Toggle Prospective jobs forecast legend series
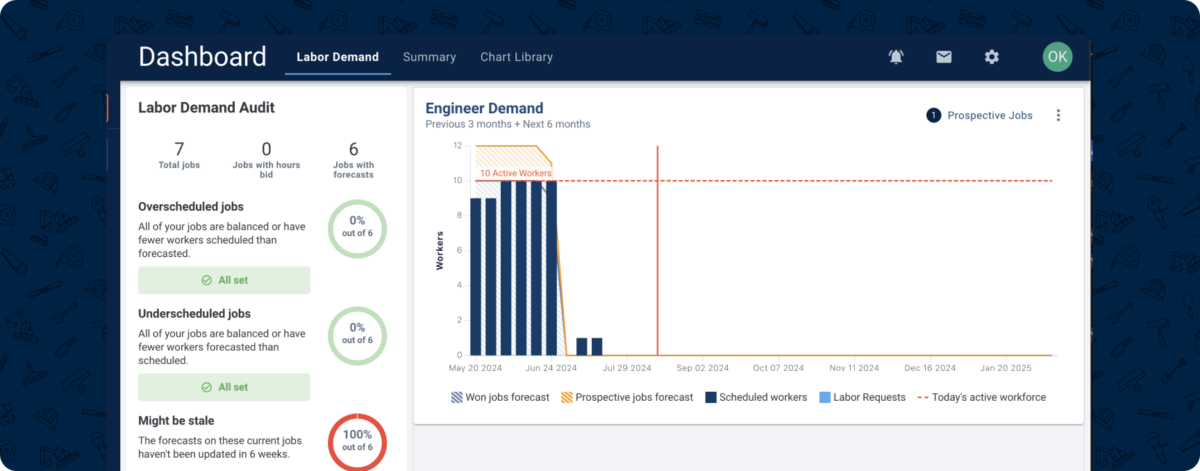This screenshot has width=1200, height=471. point(627,397)
